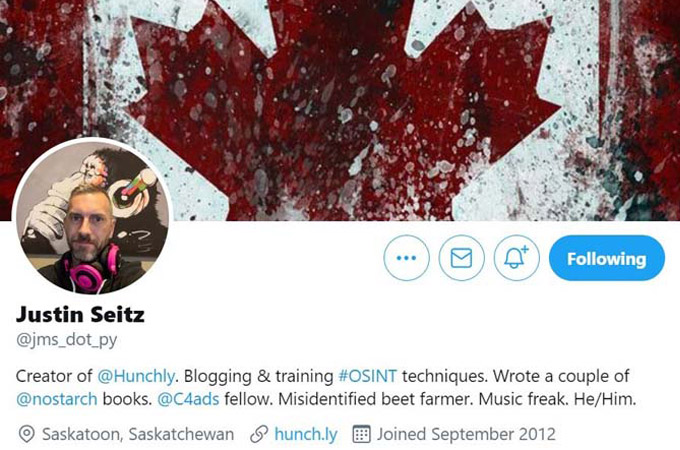680x450 pixels.
Task: Toggle the blue Following button
Action: pyautogui.click(x=607, y=258)
